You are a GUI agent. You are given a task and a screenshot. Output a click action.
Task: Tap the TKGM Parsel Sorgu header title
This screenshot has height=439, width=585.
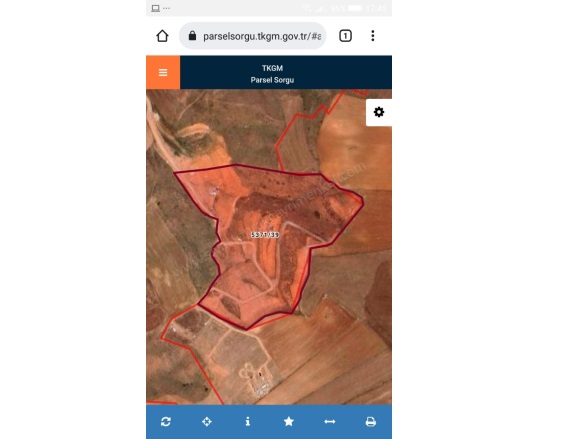click(x=272, y=74)
